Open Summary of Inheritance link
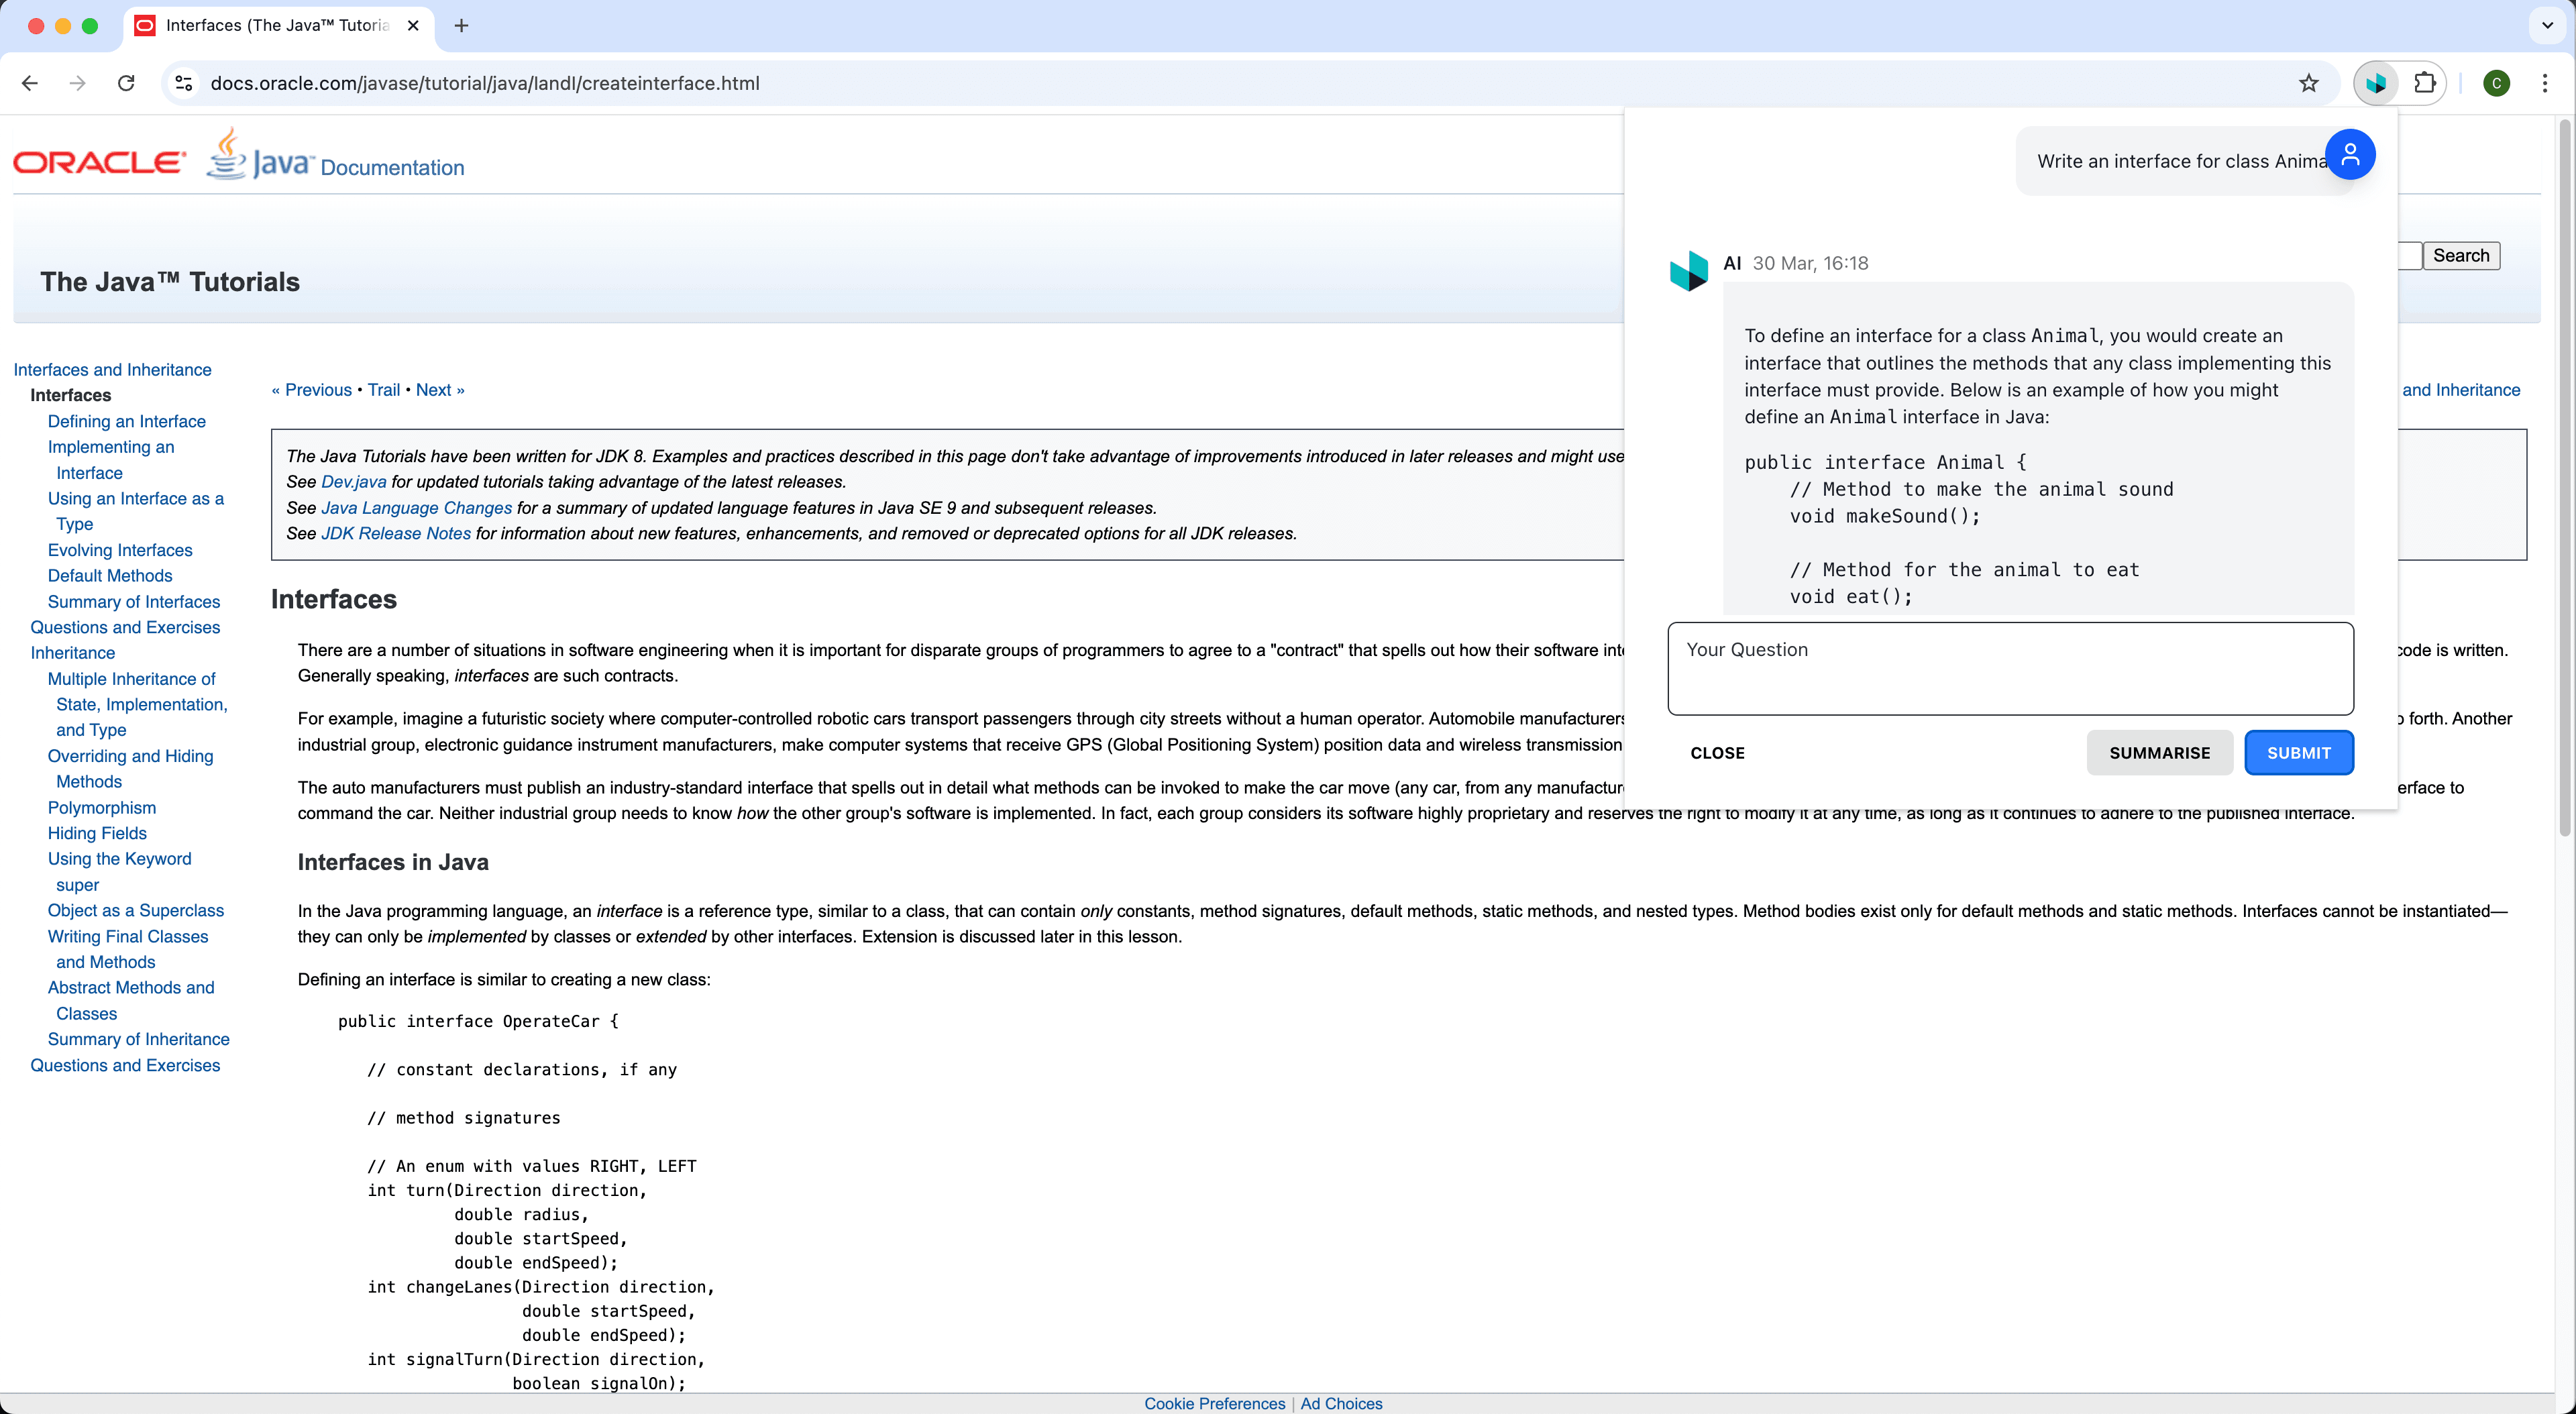This screenshot has height=1414, width=2576. click(x=138, y=1039)
